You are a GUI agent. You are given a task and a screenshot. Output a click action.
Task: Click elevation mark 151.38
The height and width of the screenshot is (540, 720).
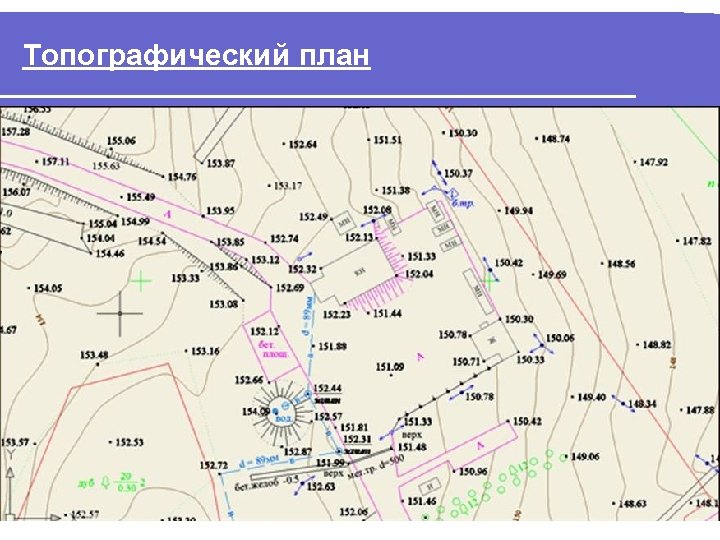395,190
